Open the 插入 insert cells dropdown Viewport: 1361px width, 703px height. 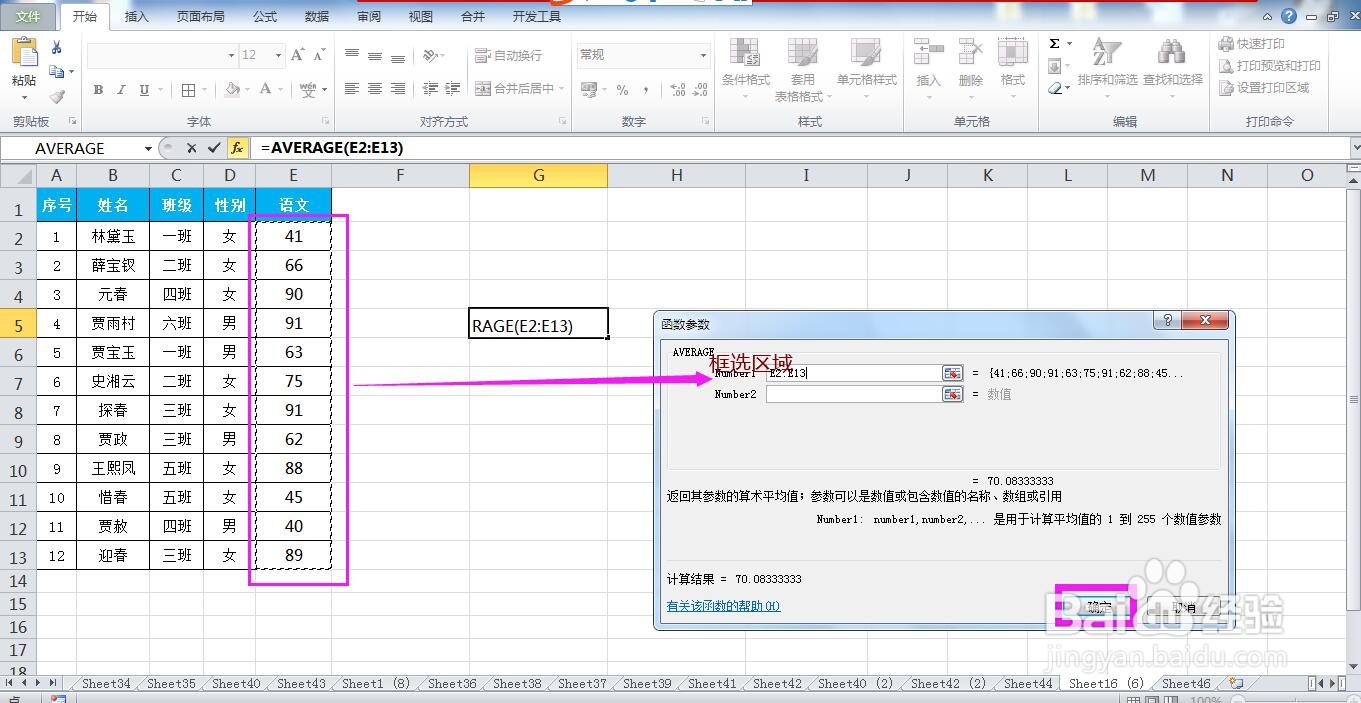pos(928,69)
